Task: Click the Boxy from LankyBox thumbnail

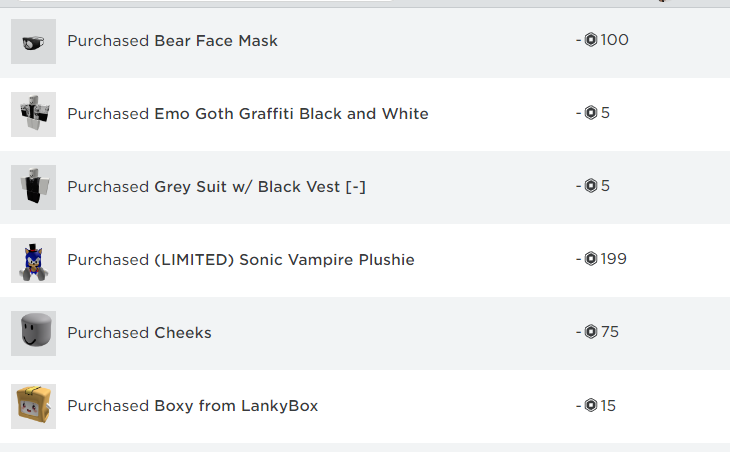Action: click(34, 406)
